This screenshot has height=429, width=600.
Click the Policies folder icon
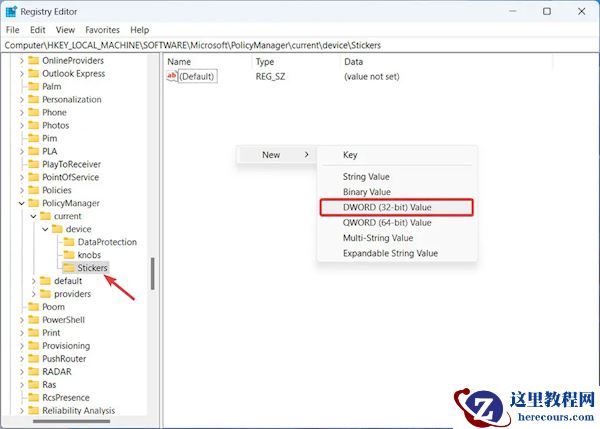tap(34, 190)
